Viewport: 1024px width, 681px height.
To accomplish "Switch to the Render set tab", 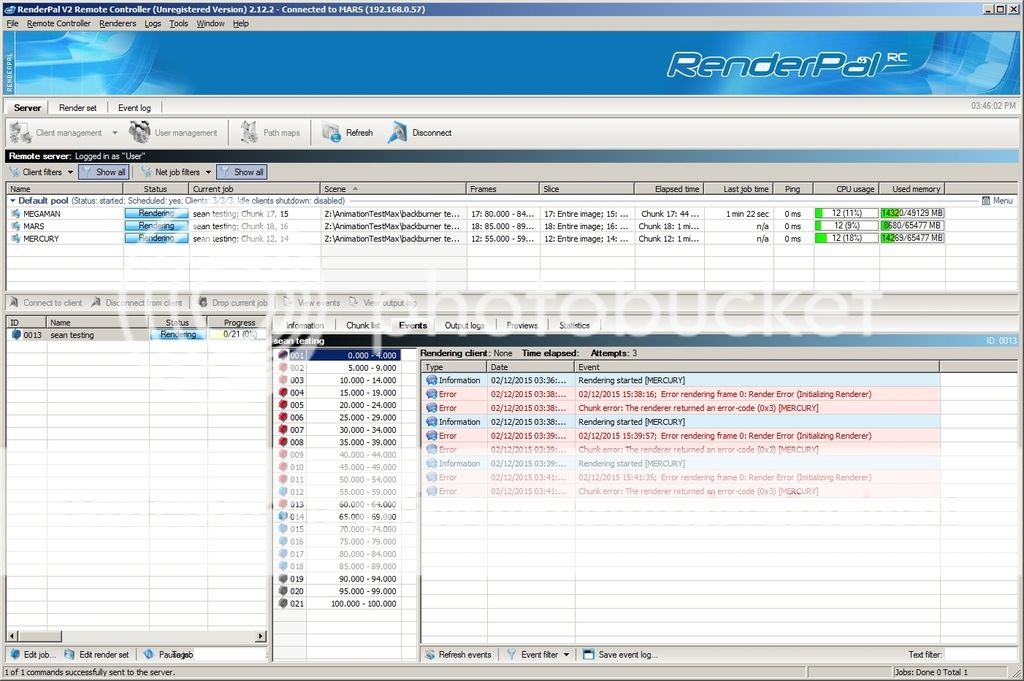I will click(x=78, y=108).
